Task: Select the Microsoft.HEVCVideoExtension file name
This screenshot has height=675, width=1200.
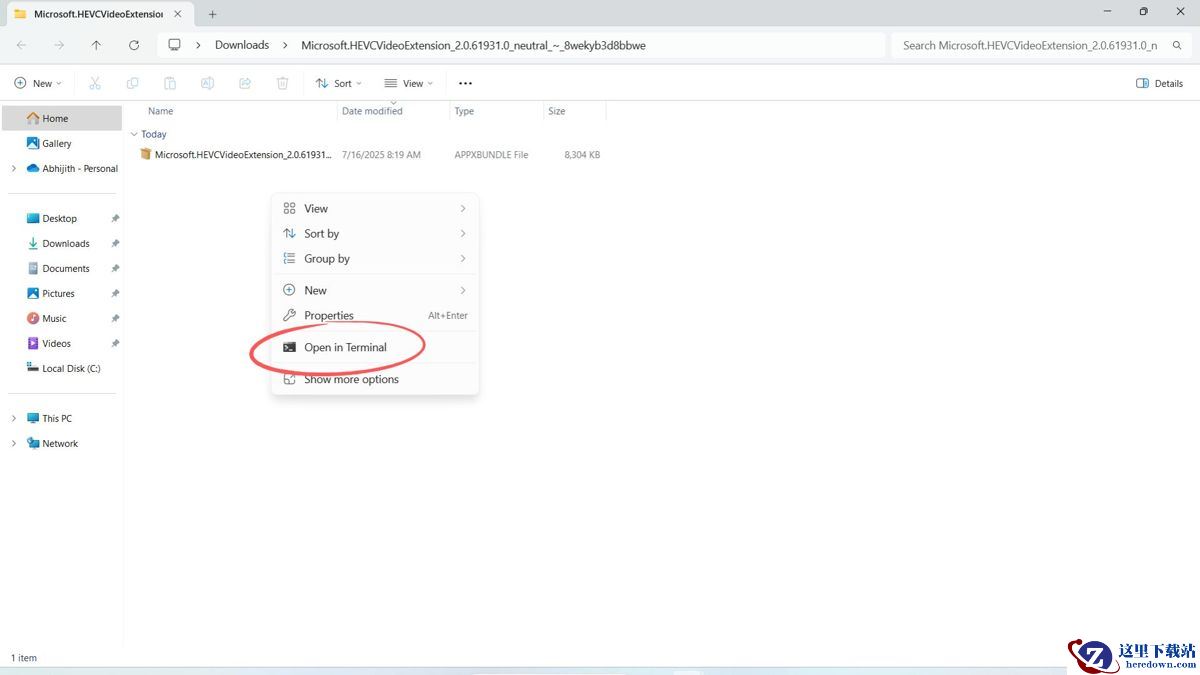Action: [x=243, y=155]
